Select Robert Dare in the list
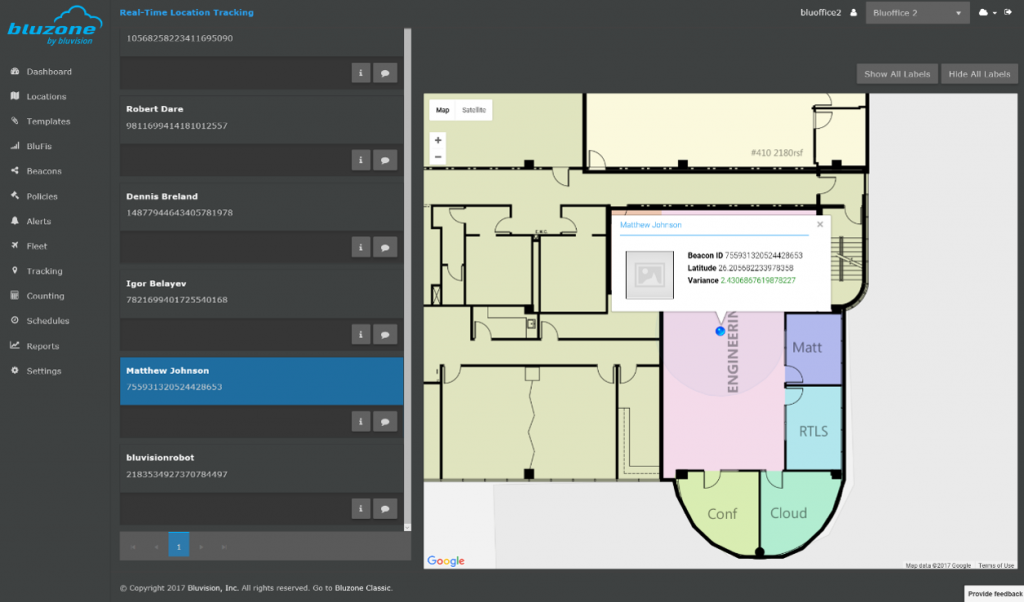 (x=261, y=119)
